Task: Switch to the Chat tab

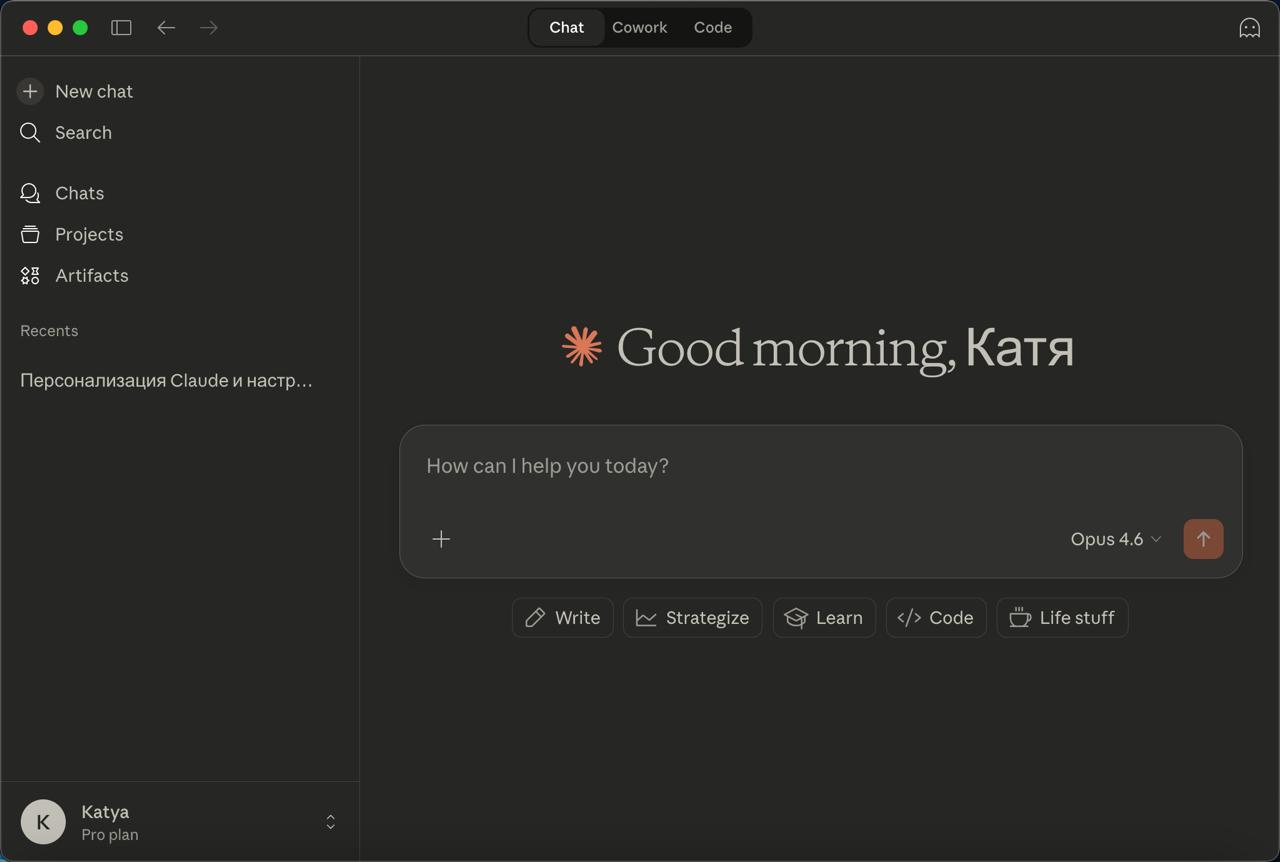Action: 566,28
